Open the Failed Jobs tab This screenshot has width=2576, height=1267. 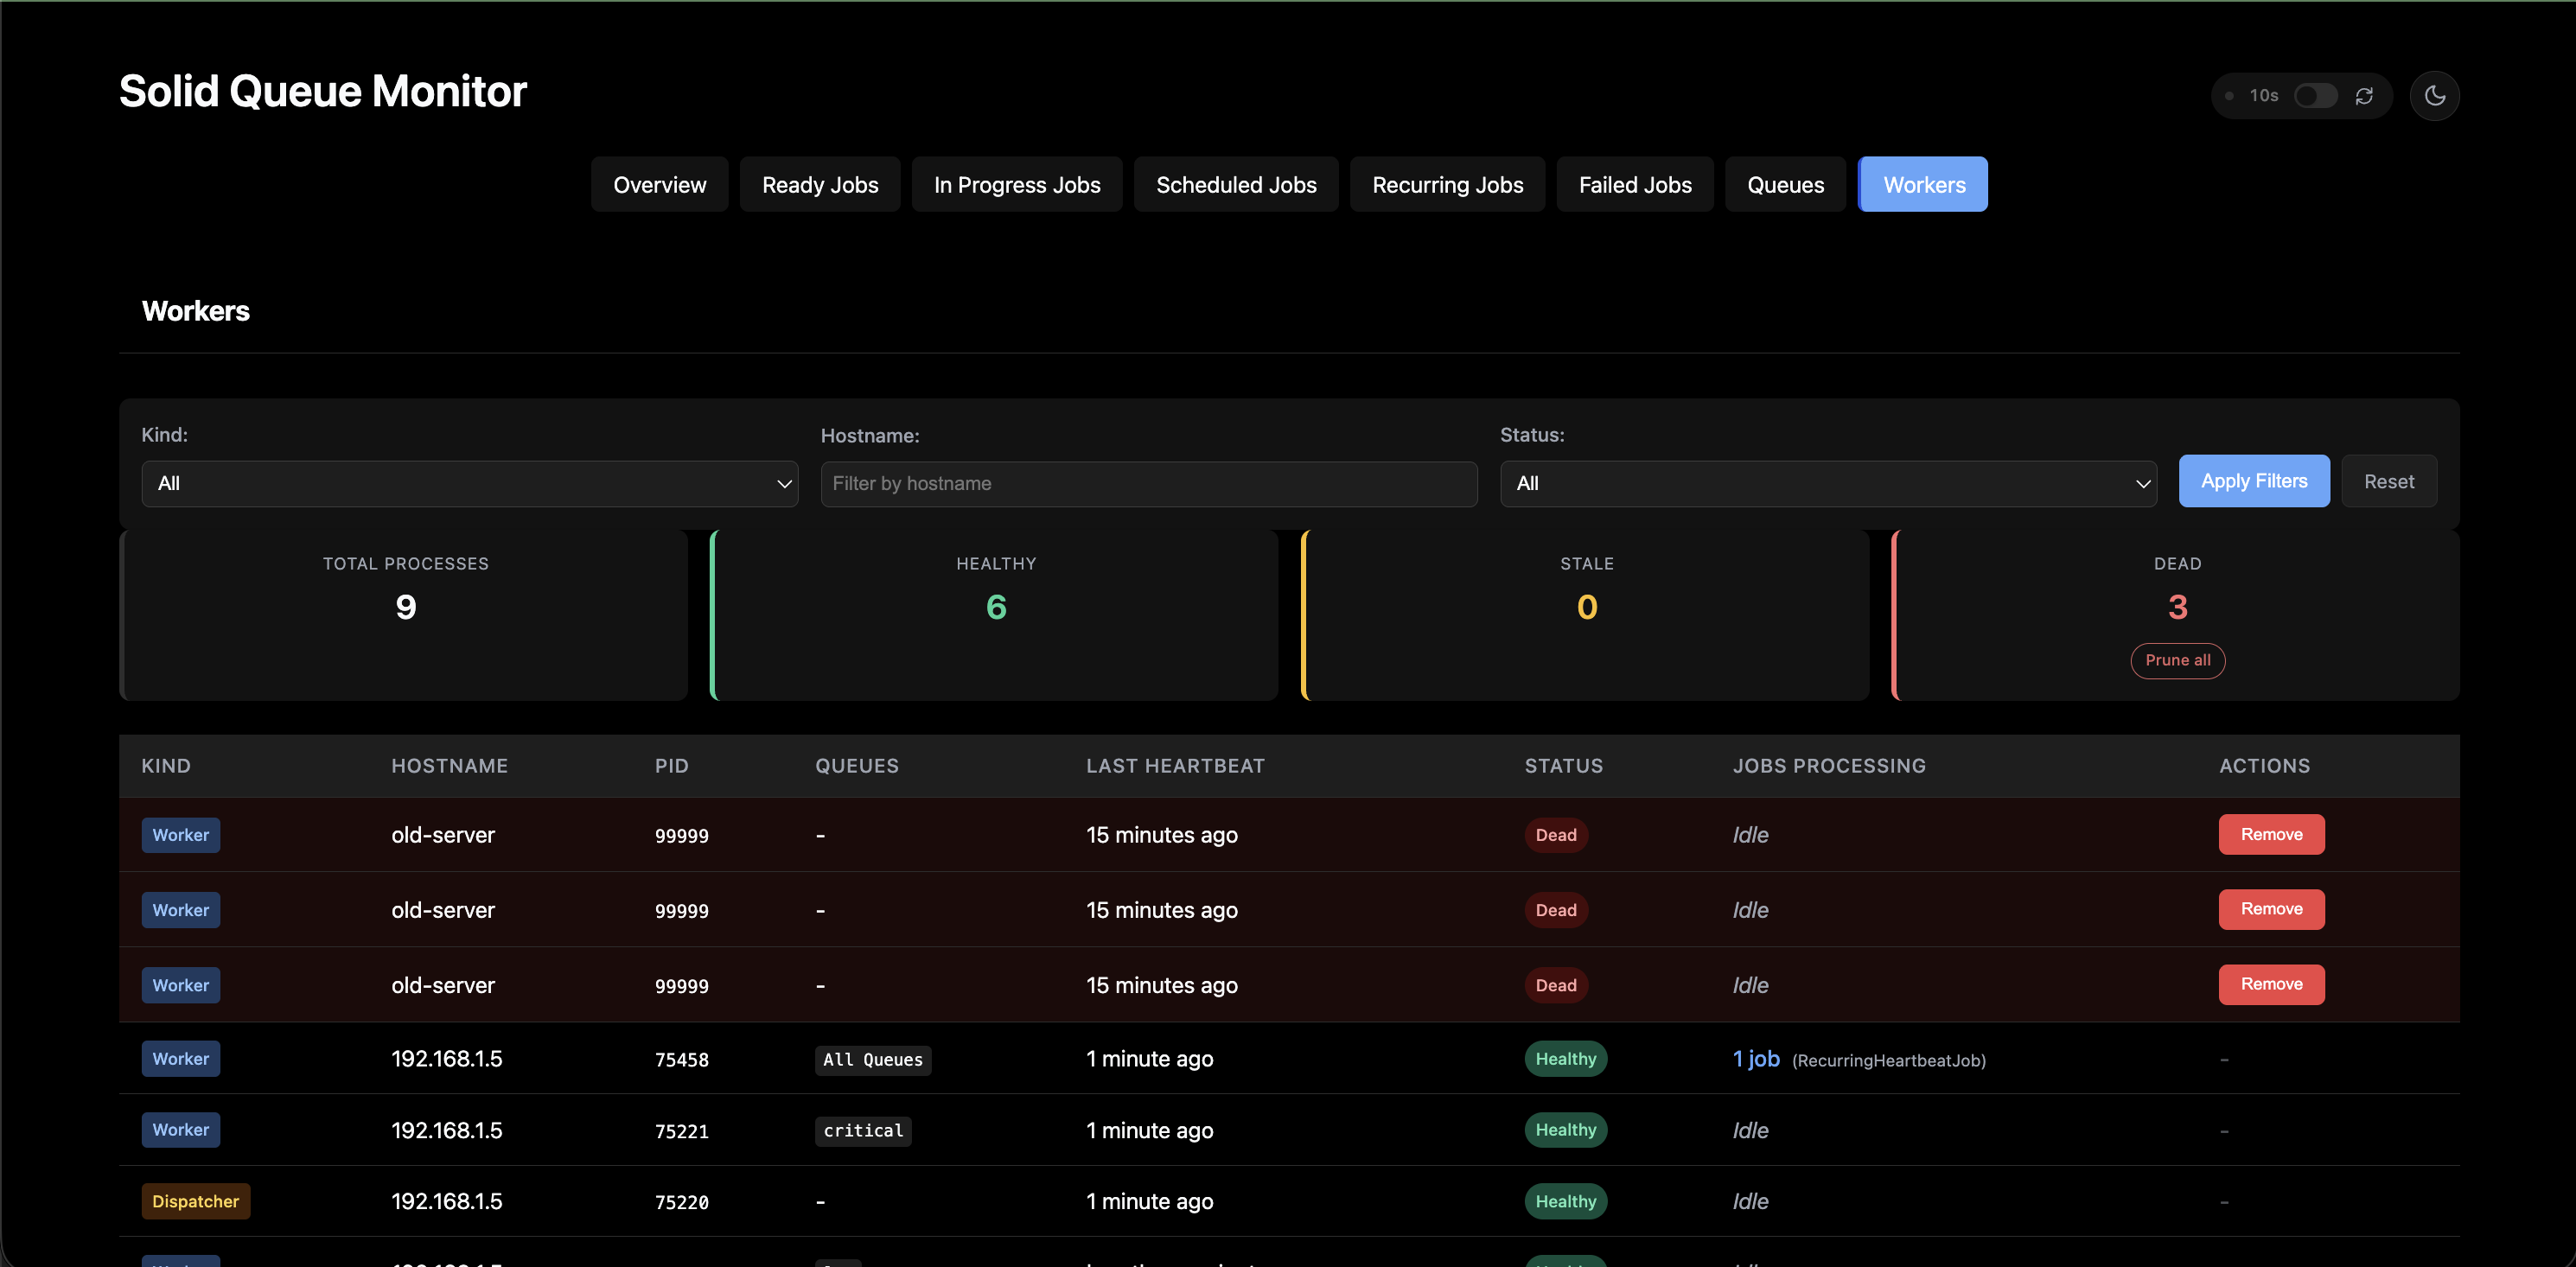[1634, 185]
